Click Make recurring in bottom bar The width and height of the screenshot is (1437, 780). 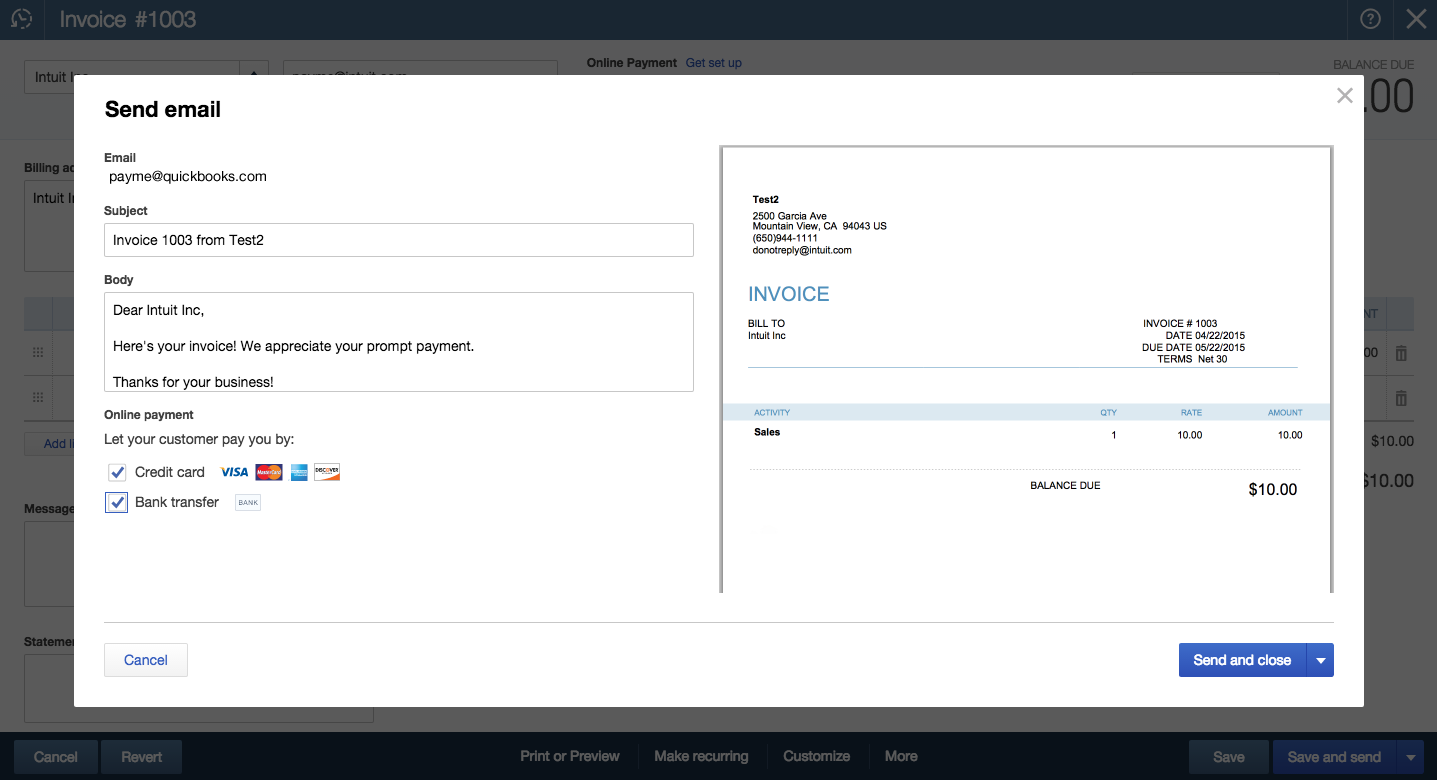pos(701,756)
